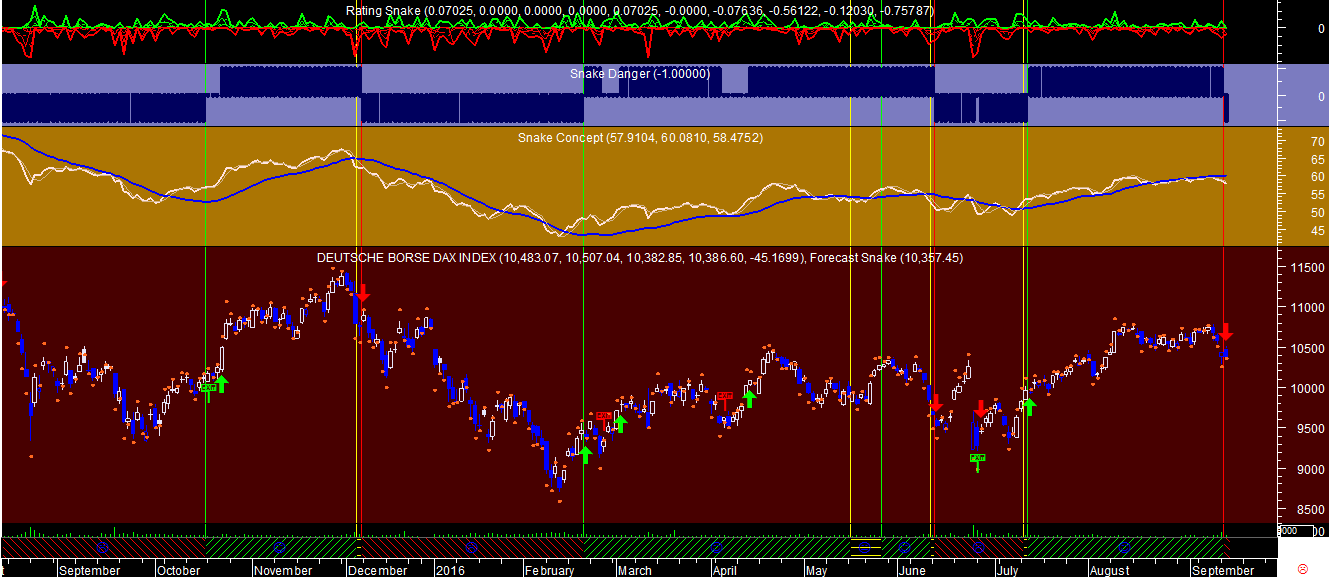Click blue circle marker above first September label
Screen dimensions: 1329x577
click(102, 548)
